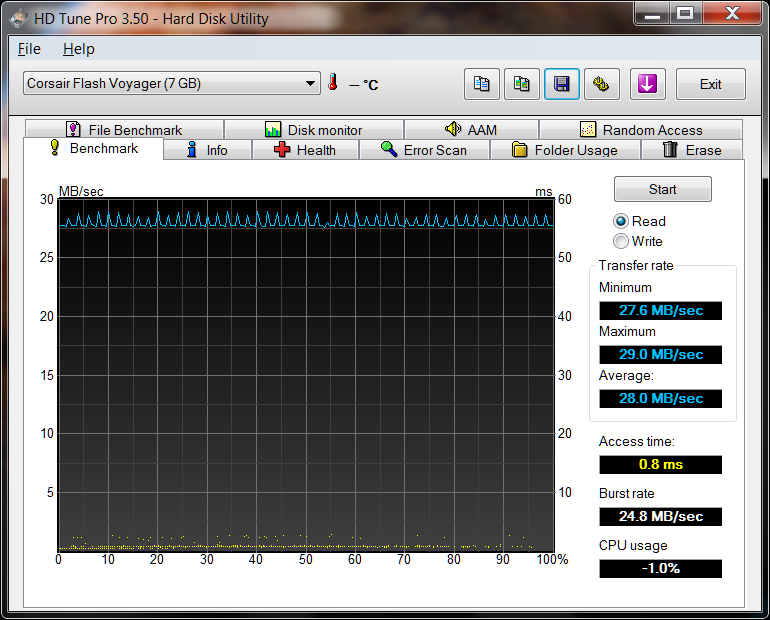The height and width of the screenshot is (620, 770).
Task: Open the Corsair Flash Voyager drive dropdown
Action: [171, 83]
